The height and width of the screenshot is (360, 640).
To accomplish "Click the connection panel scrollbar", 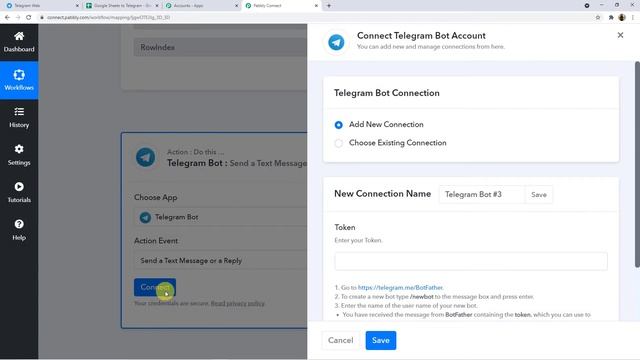I will (x=637, y=165).
